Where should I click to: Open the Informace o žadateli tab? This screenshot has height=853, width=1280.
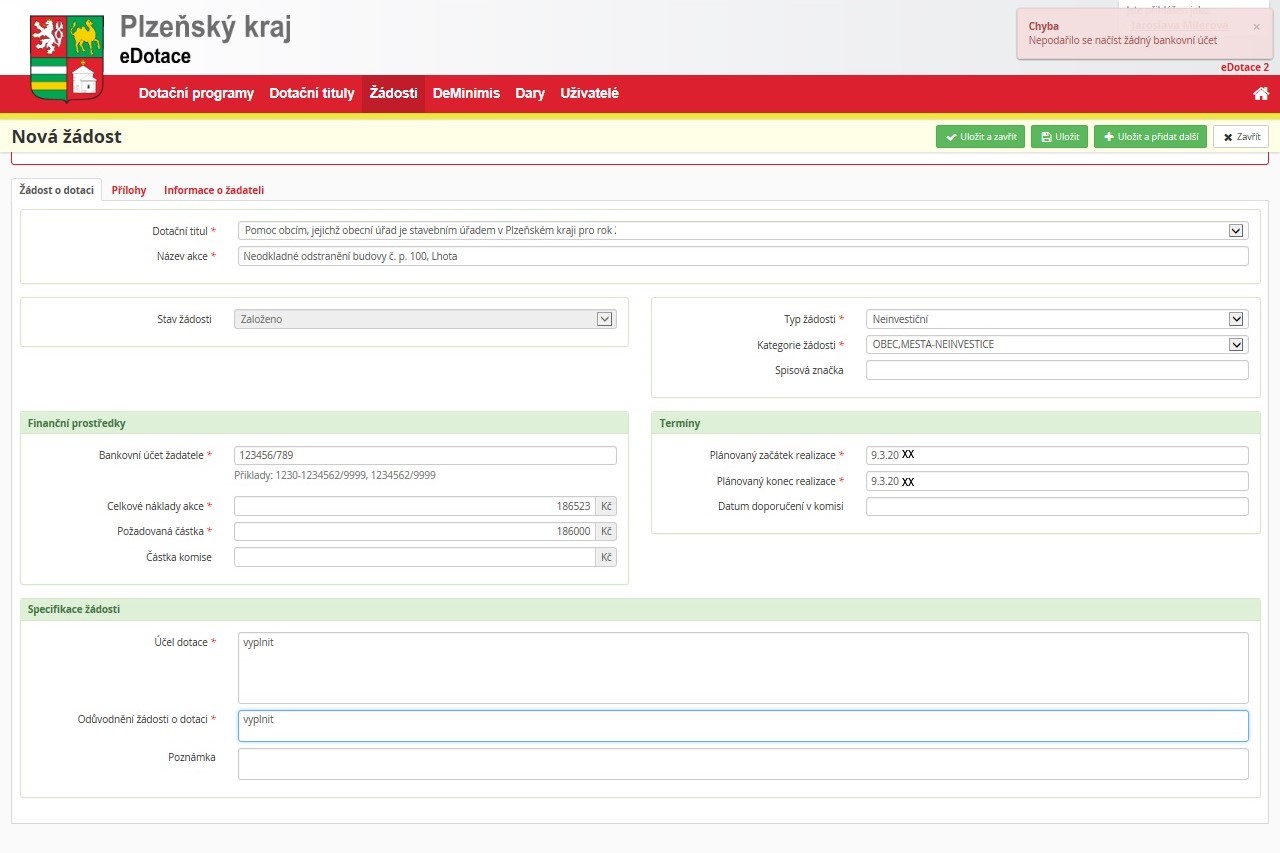click(x=214, y=190)
